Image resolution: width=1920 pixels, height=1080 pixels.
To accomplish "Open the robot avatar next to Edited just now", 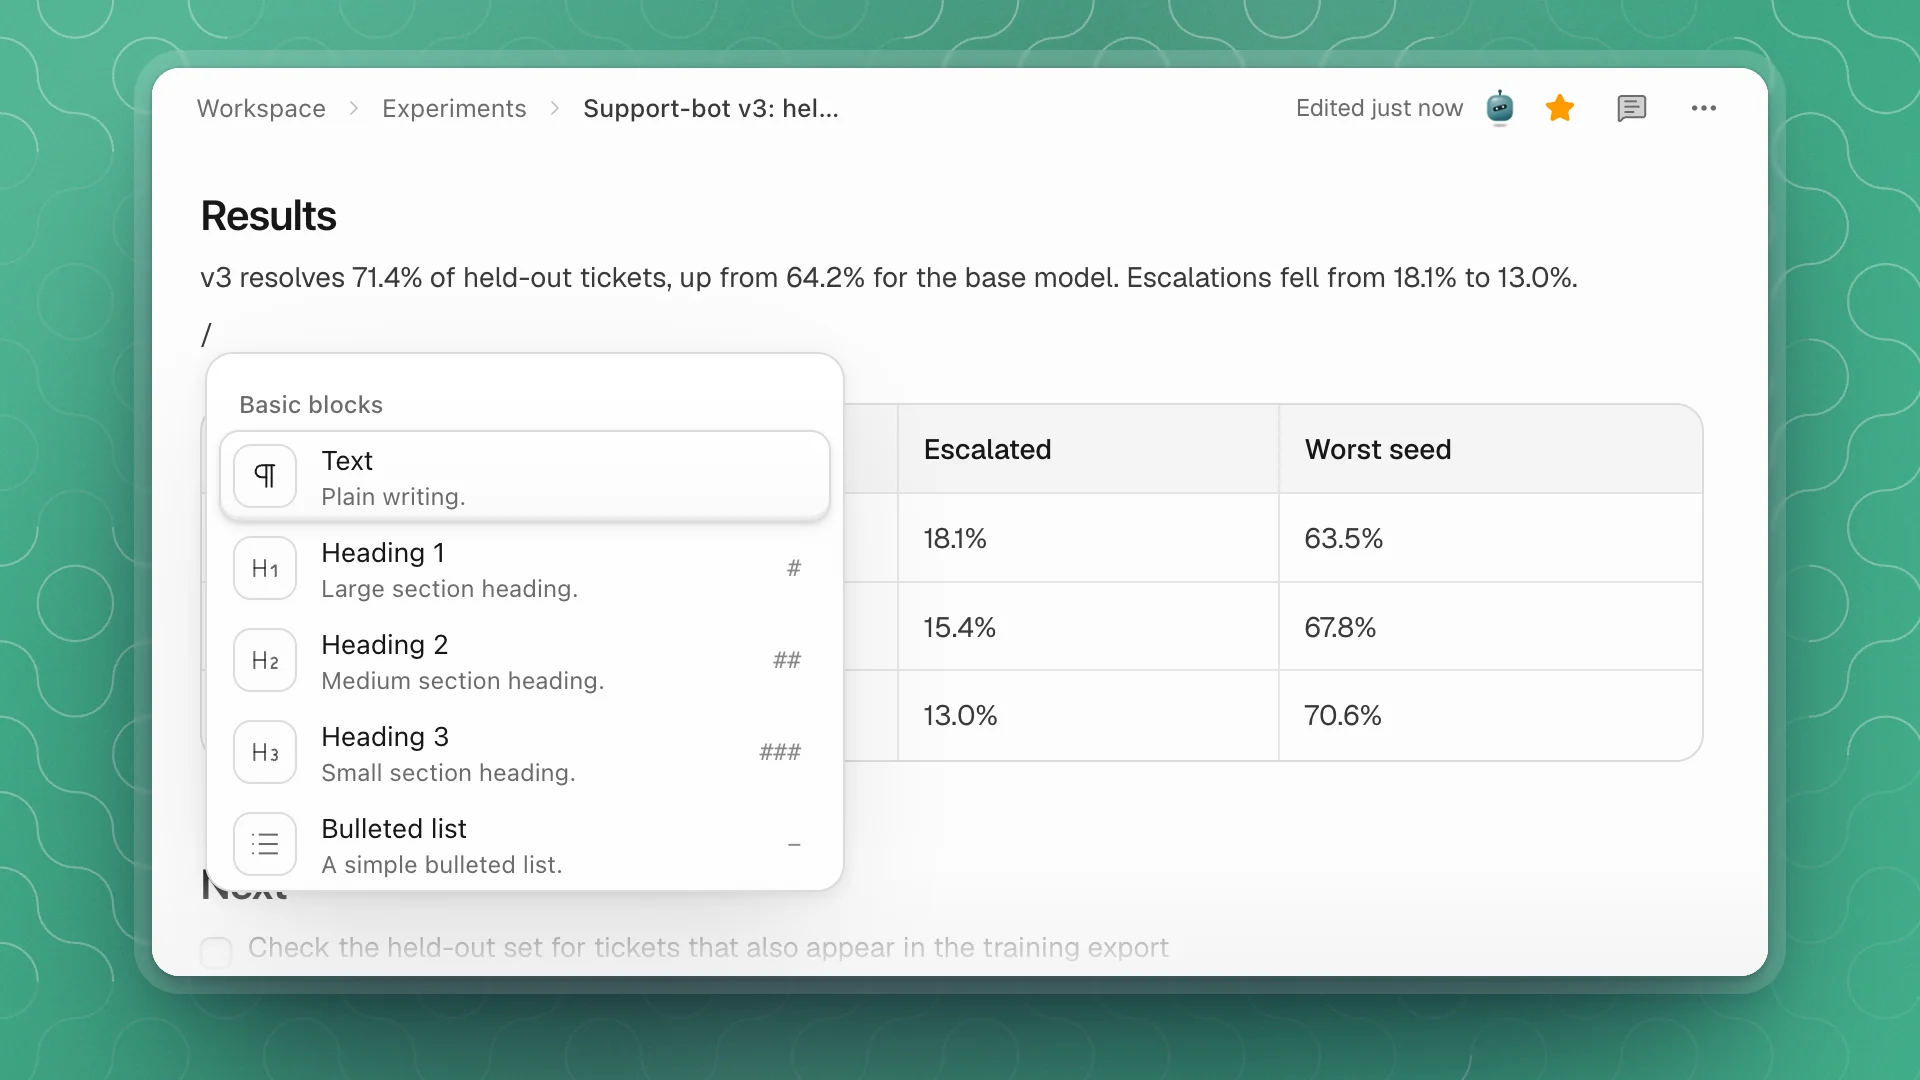I will point(1500,108).
